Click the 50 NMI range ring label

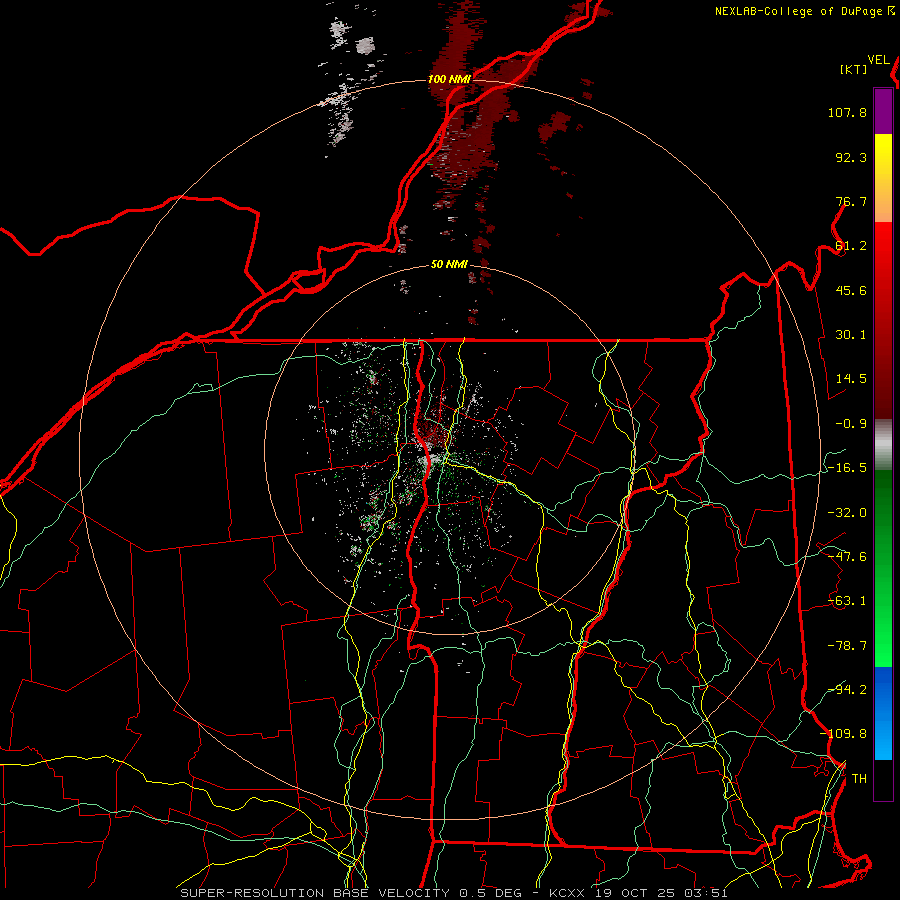click(449, 264)
